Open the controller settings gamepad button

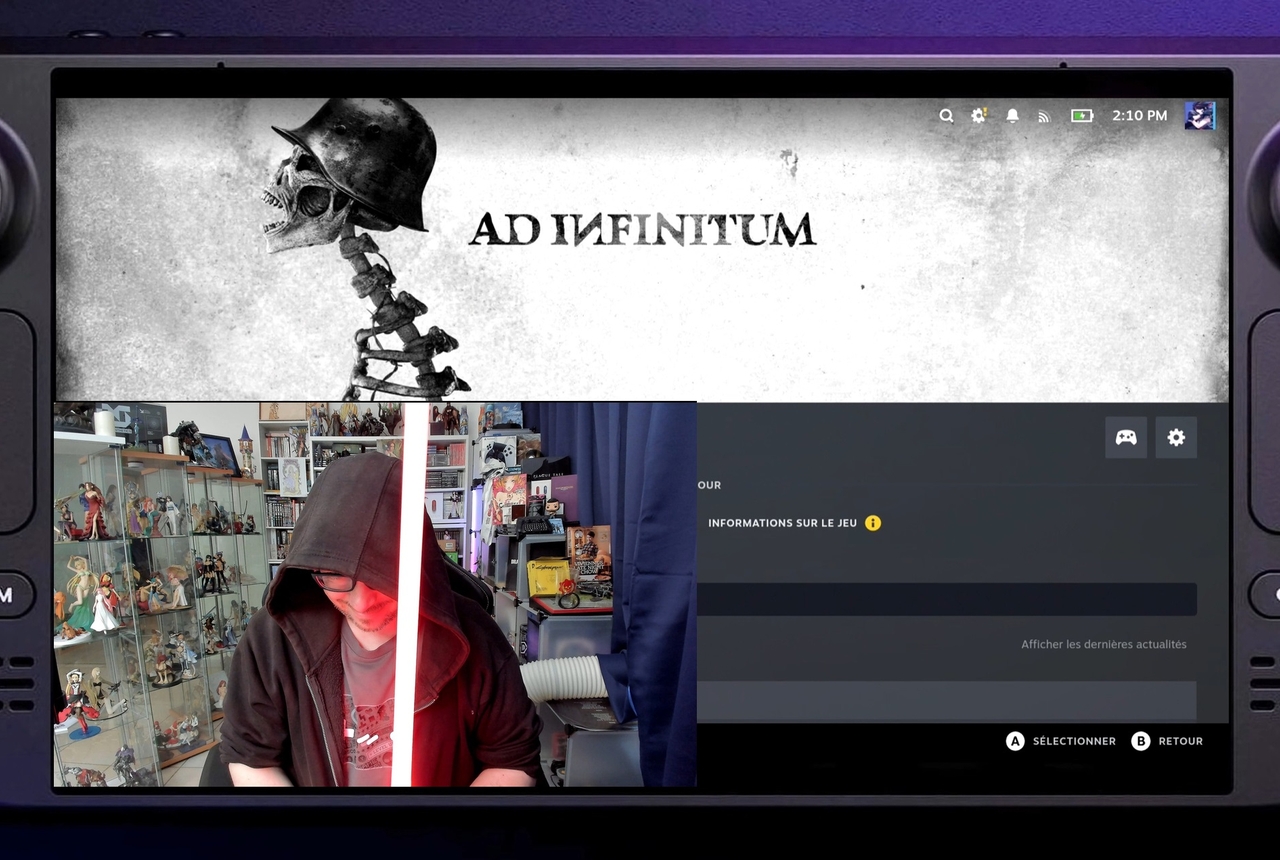[1126, 438]
